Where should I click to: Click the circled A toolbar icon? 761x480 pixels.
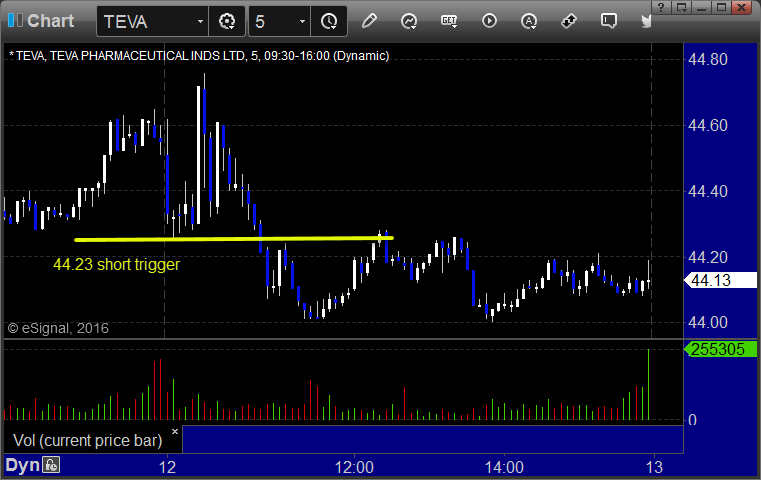[x=529, y=20]
